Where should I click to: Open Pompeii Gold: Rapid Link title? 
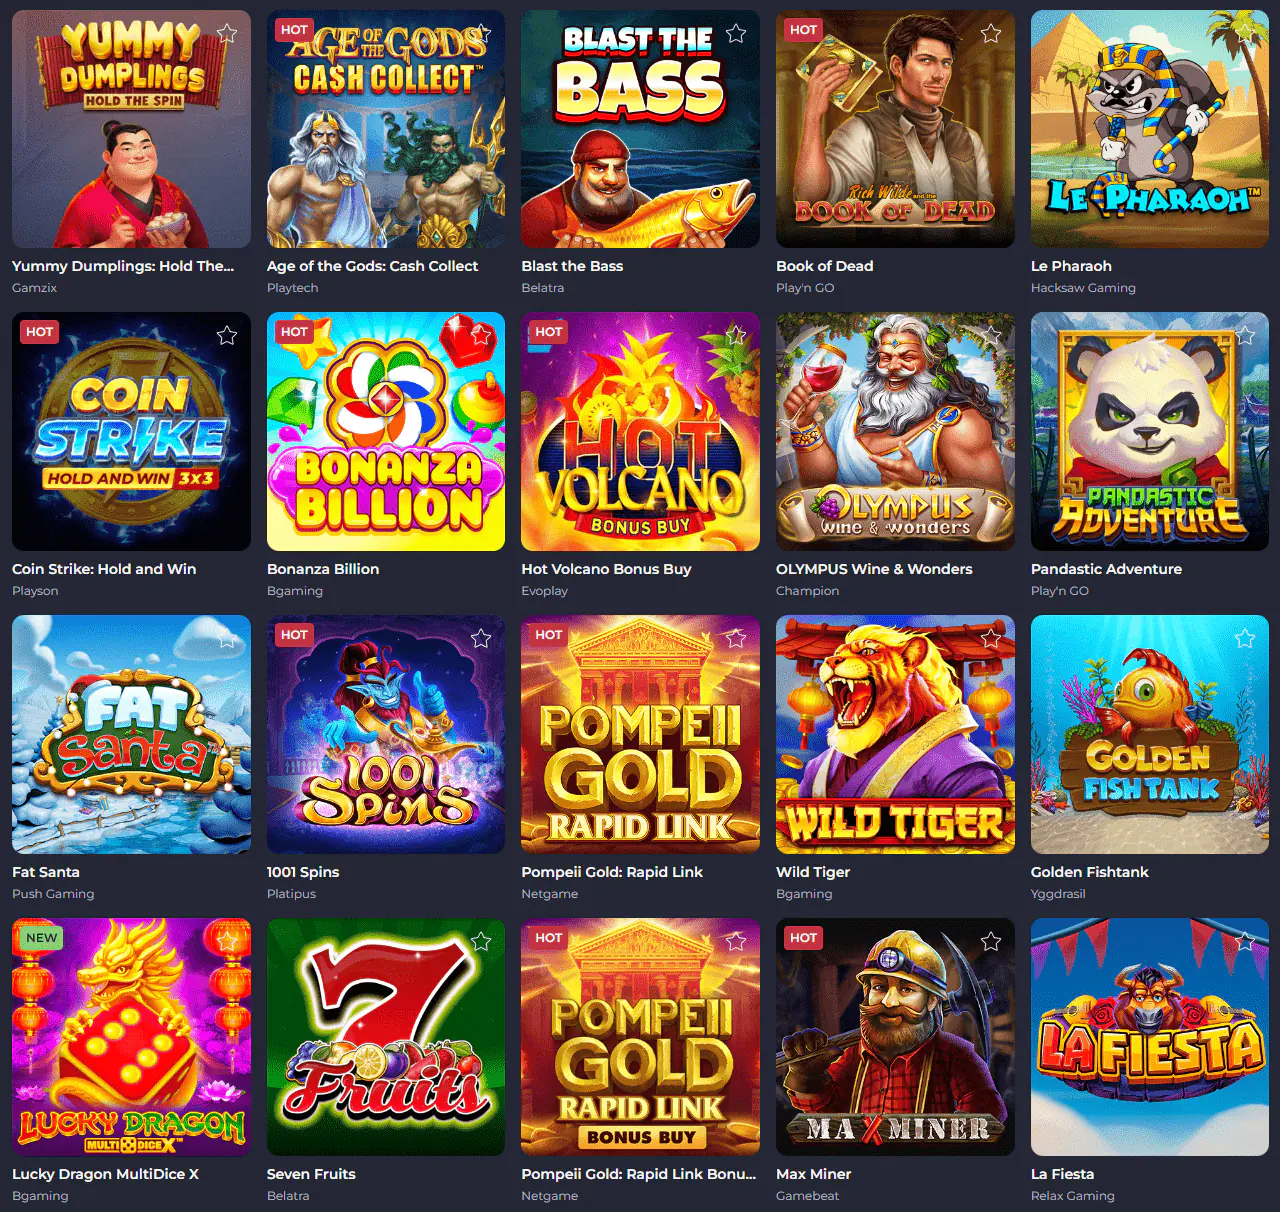[611, 872]
